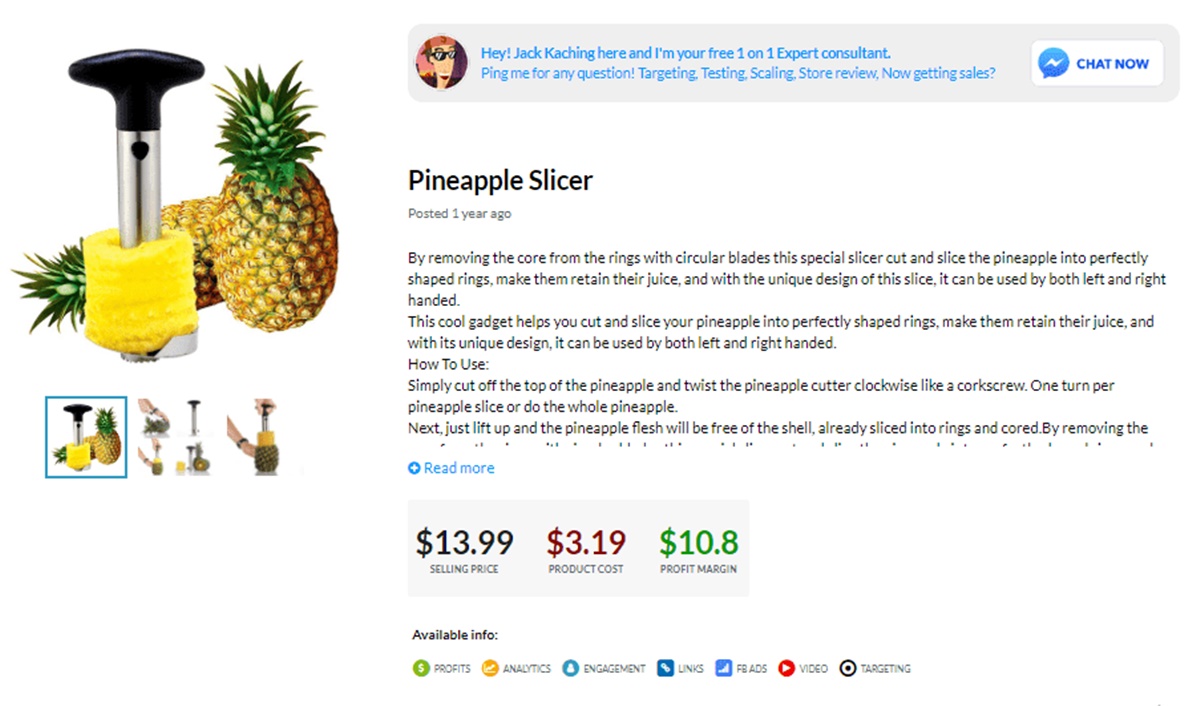Click the "Hey! Jack Kaching here" consultant message
This screenshot has width=1200, height=706.
coord(686,53)
